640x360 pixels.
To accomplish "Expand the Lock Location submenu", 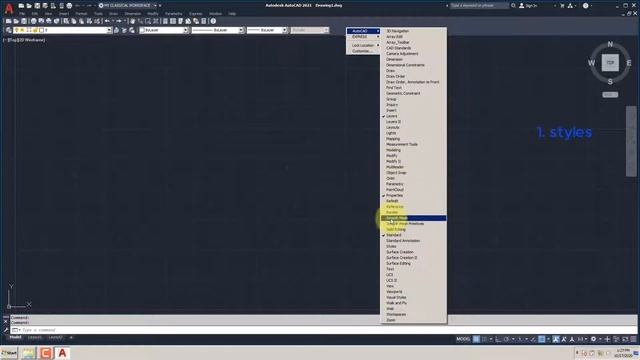I will point(363,45).
